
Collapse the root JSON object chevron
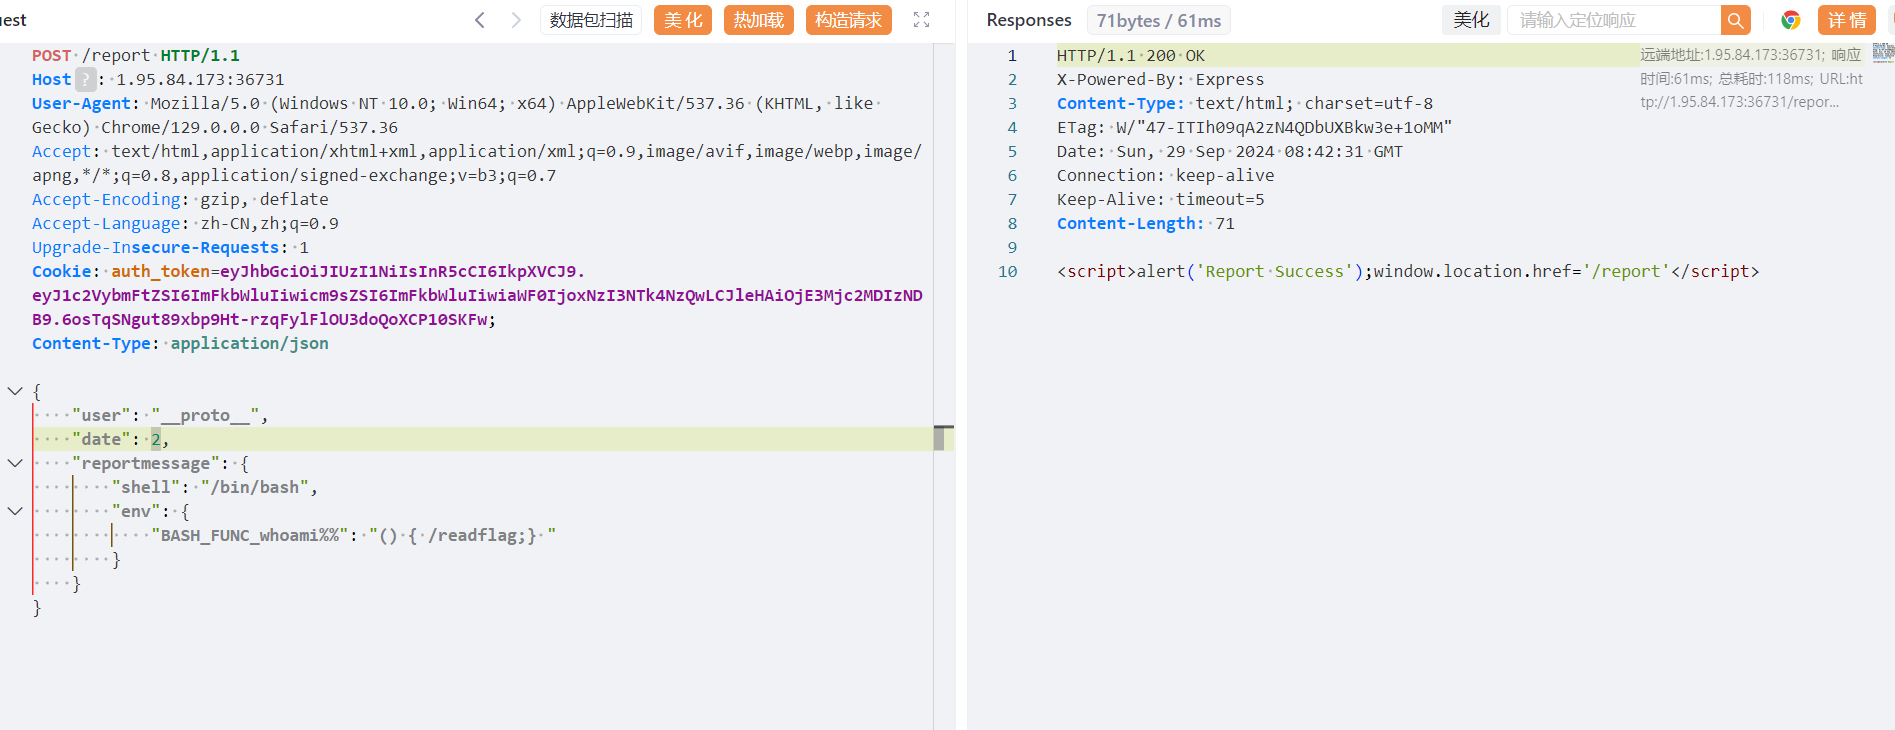15,391
